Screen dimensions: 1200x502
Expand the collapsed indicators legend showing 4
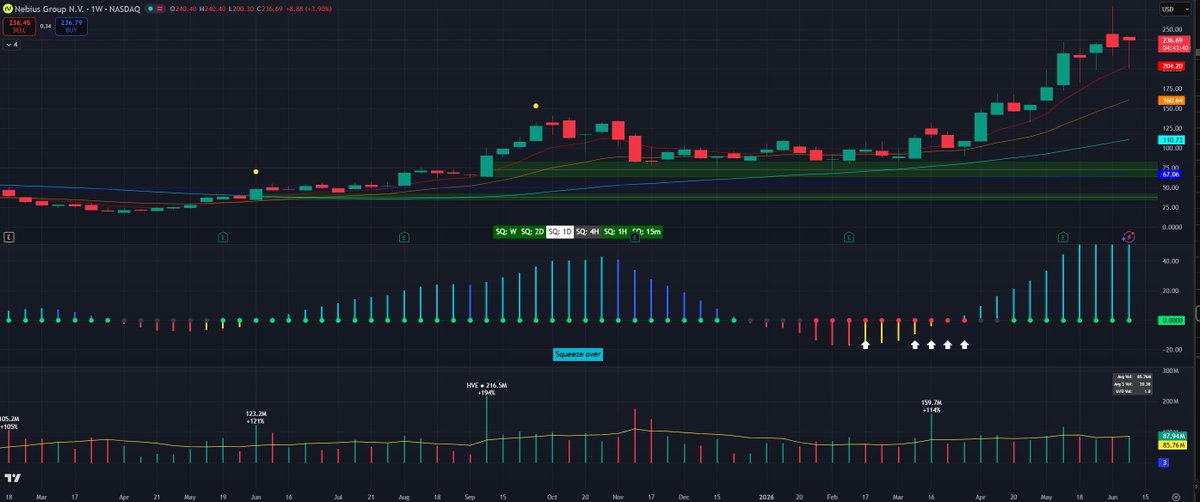click(x=12, y=45)
